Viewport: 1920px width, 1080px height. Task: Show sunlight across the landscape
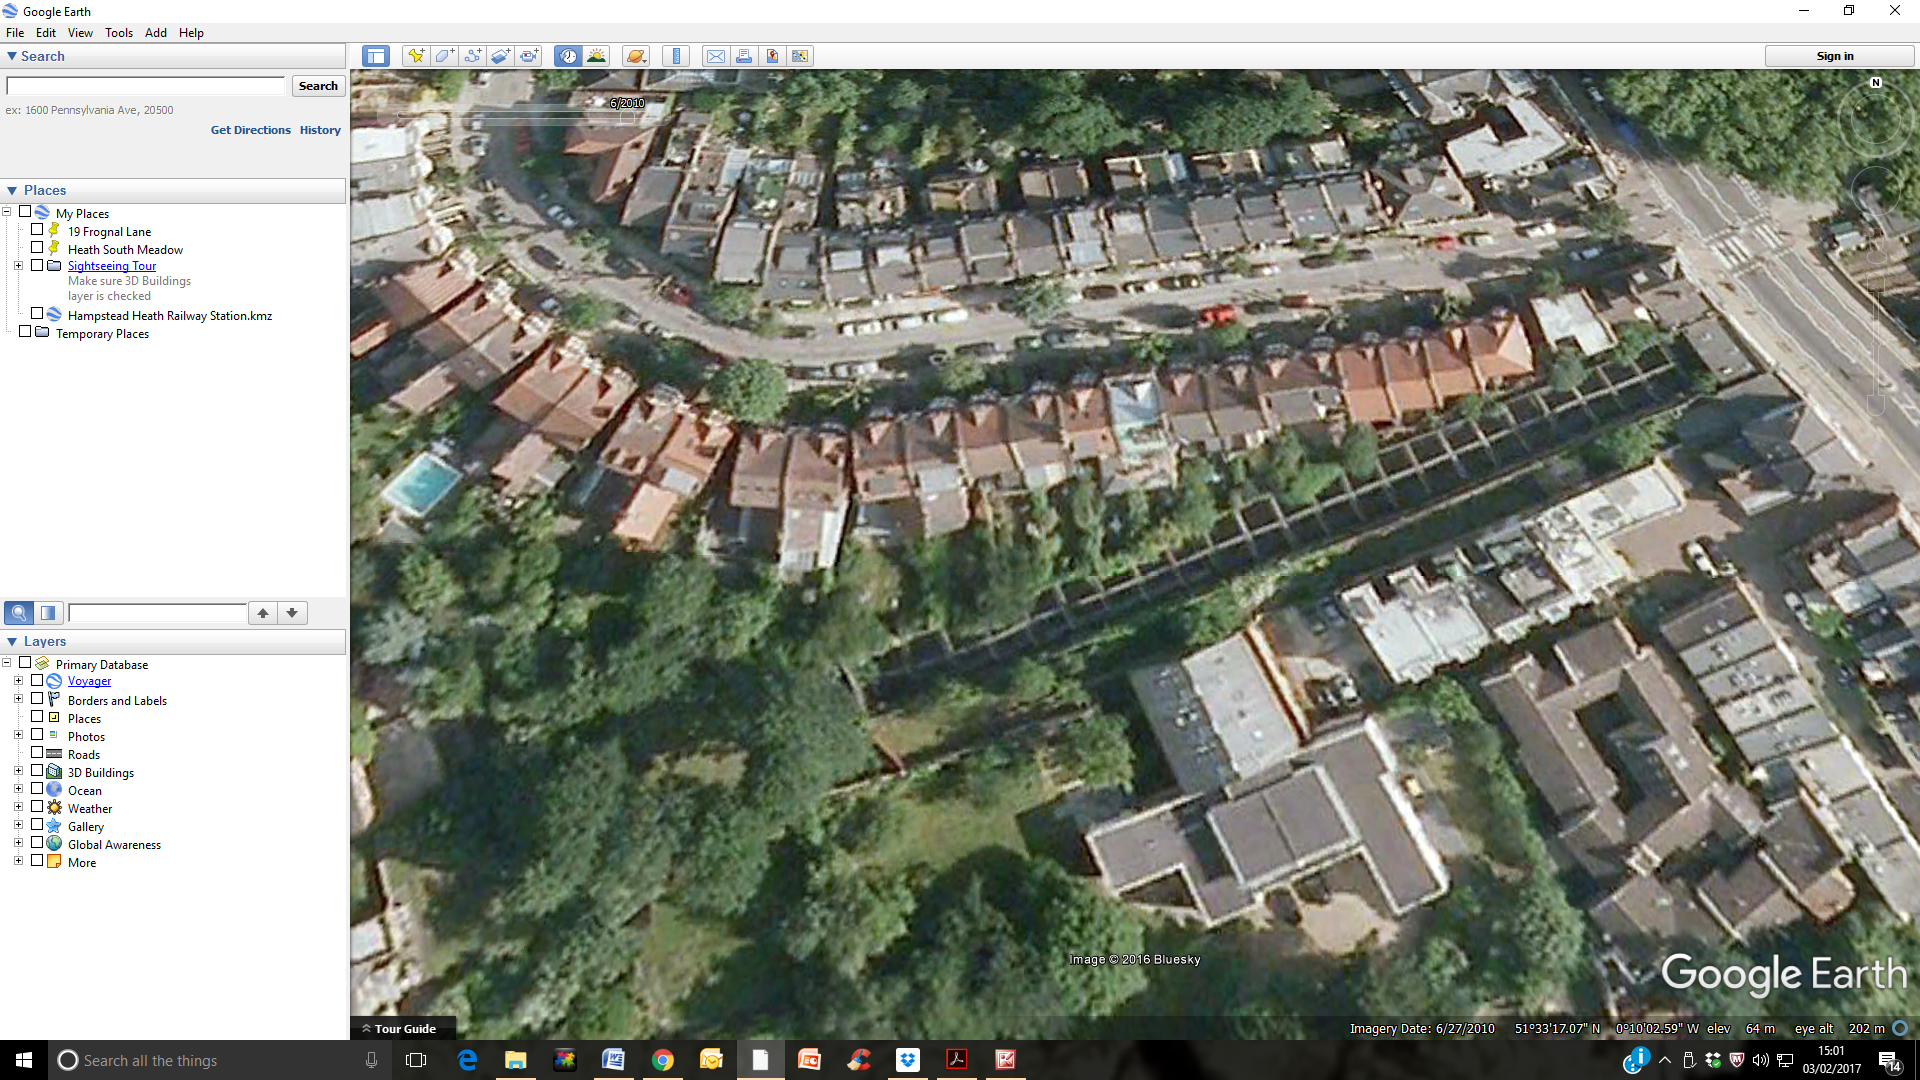597,56
